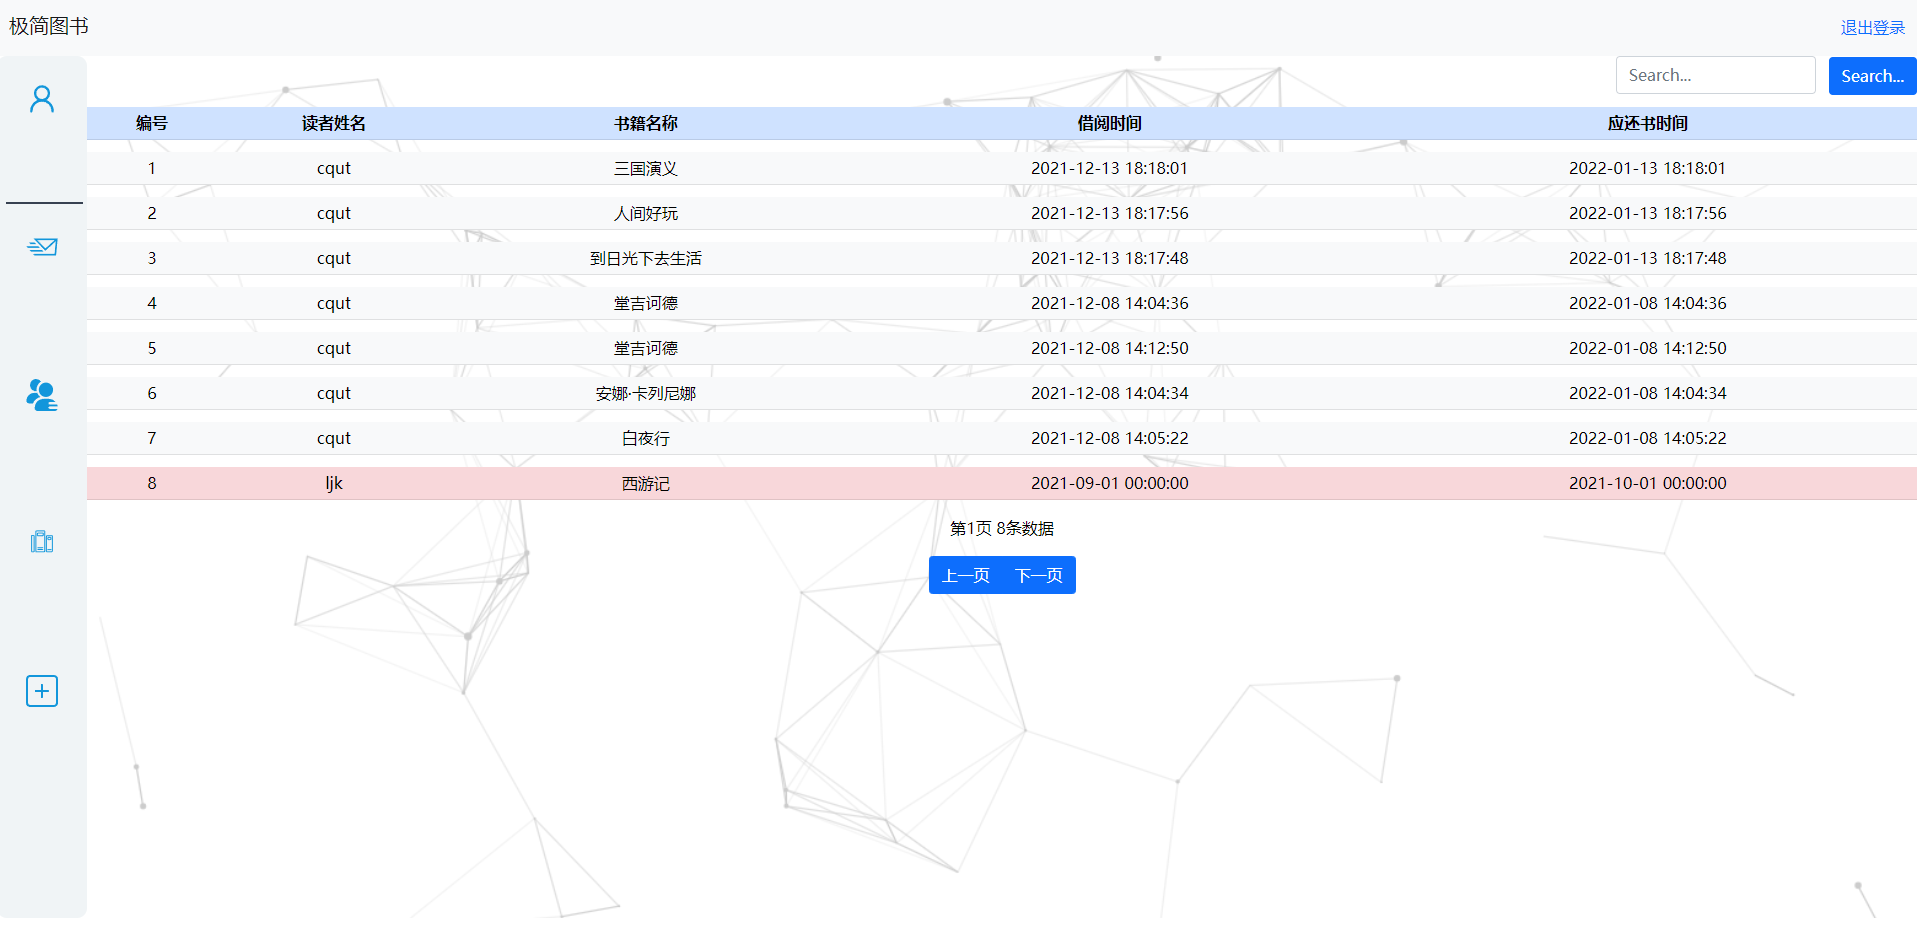Click the blue Search... button
Screen dimensions: 1917x929
(x=1872, y=76)
